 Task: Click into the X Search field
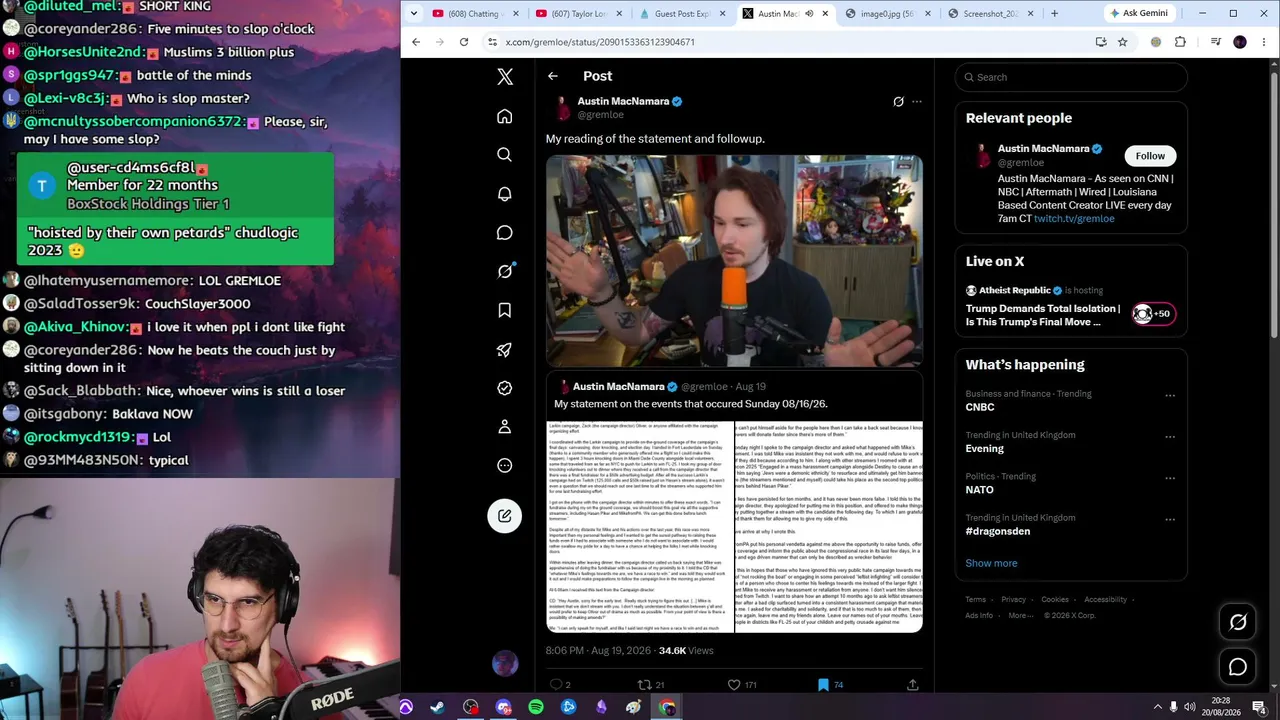[1071, 77]
